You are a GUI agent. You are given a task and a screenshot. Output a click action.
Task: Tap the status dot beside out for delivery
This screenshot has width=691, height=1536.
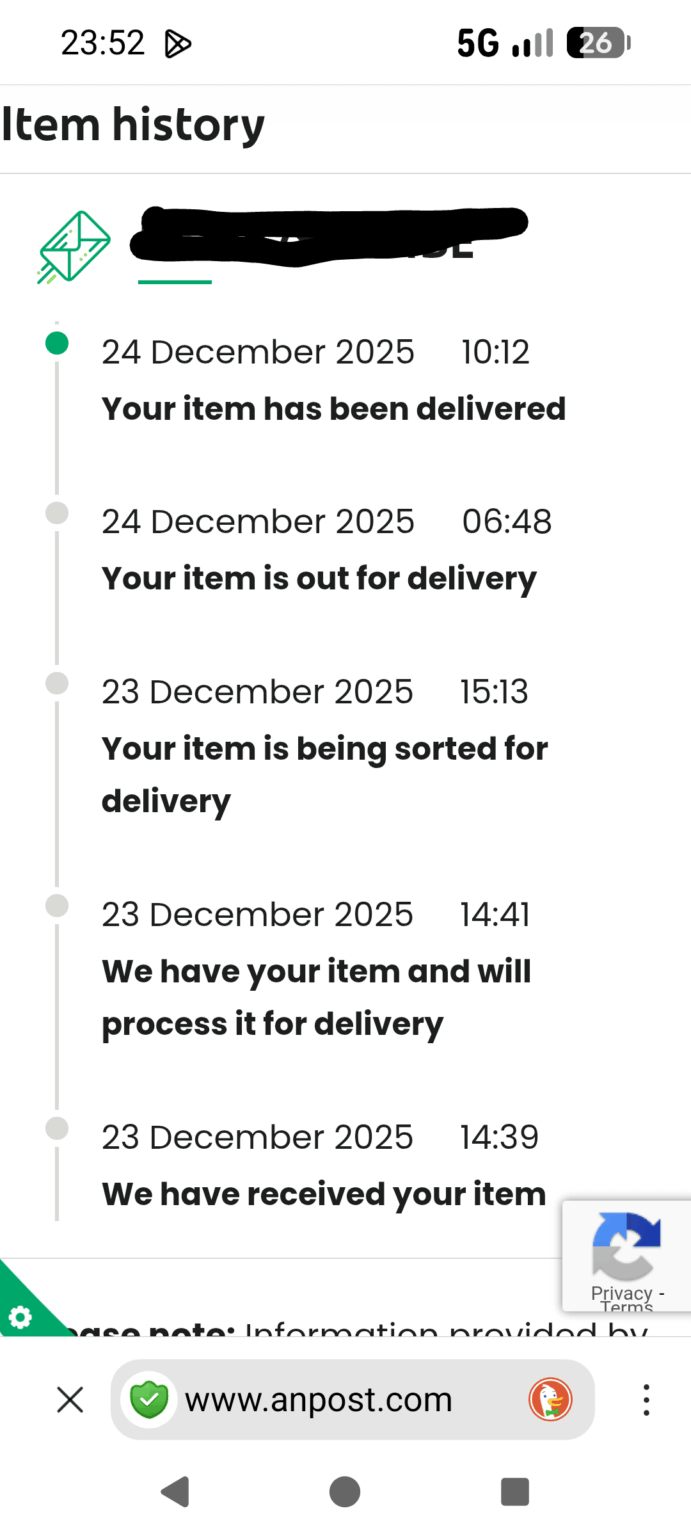pyautogui.click(x=57, y=513)
